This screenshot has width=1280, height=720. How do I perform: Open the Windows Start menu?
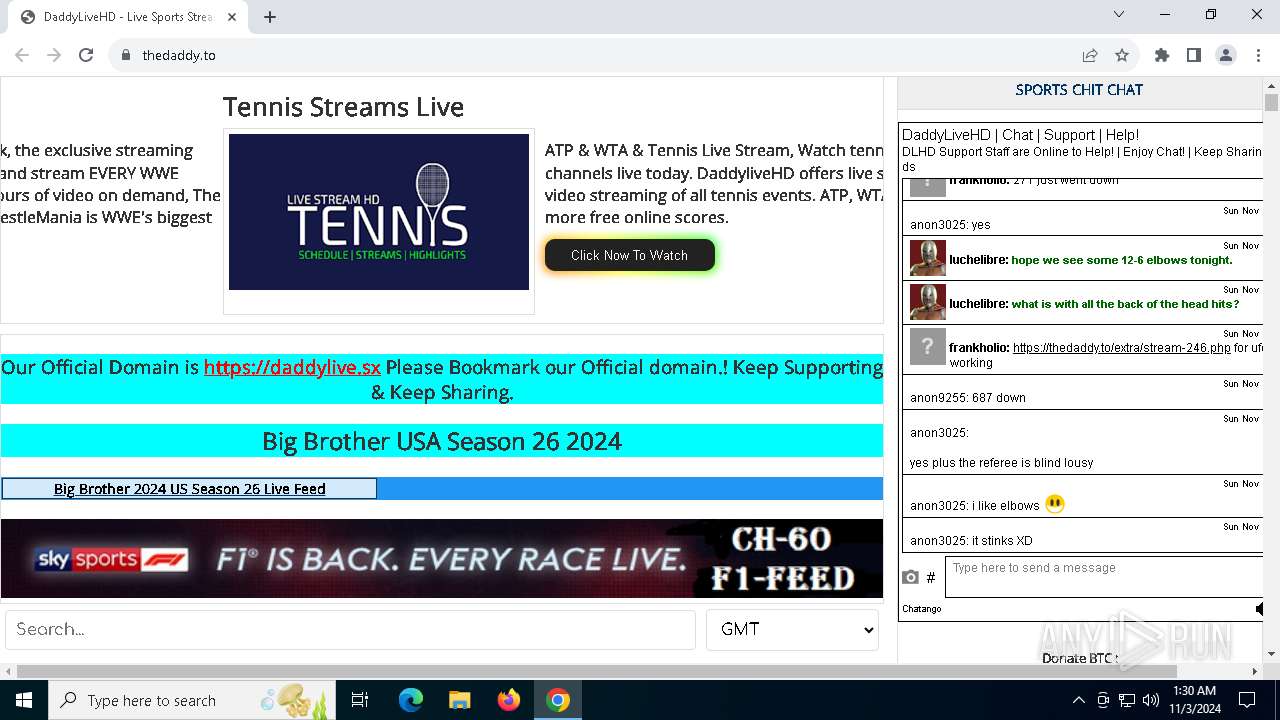tap(24, 700)
